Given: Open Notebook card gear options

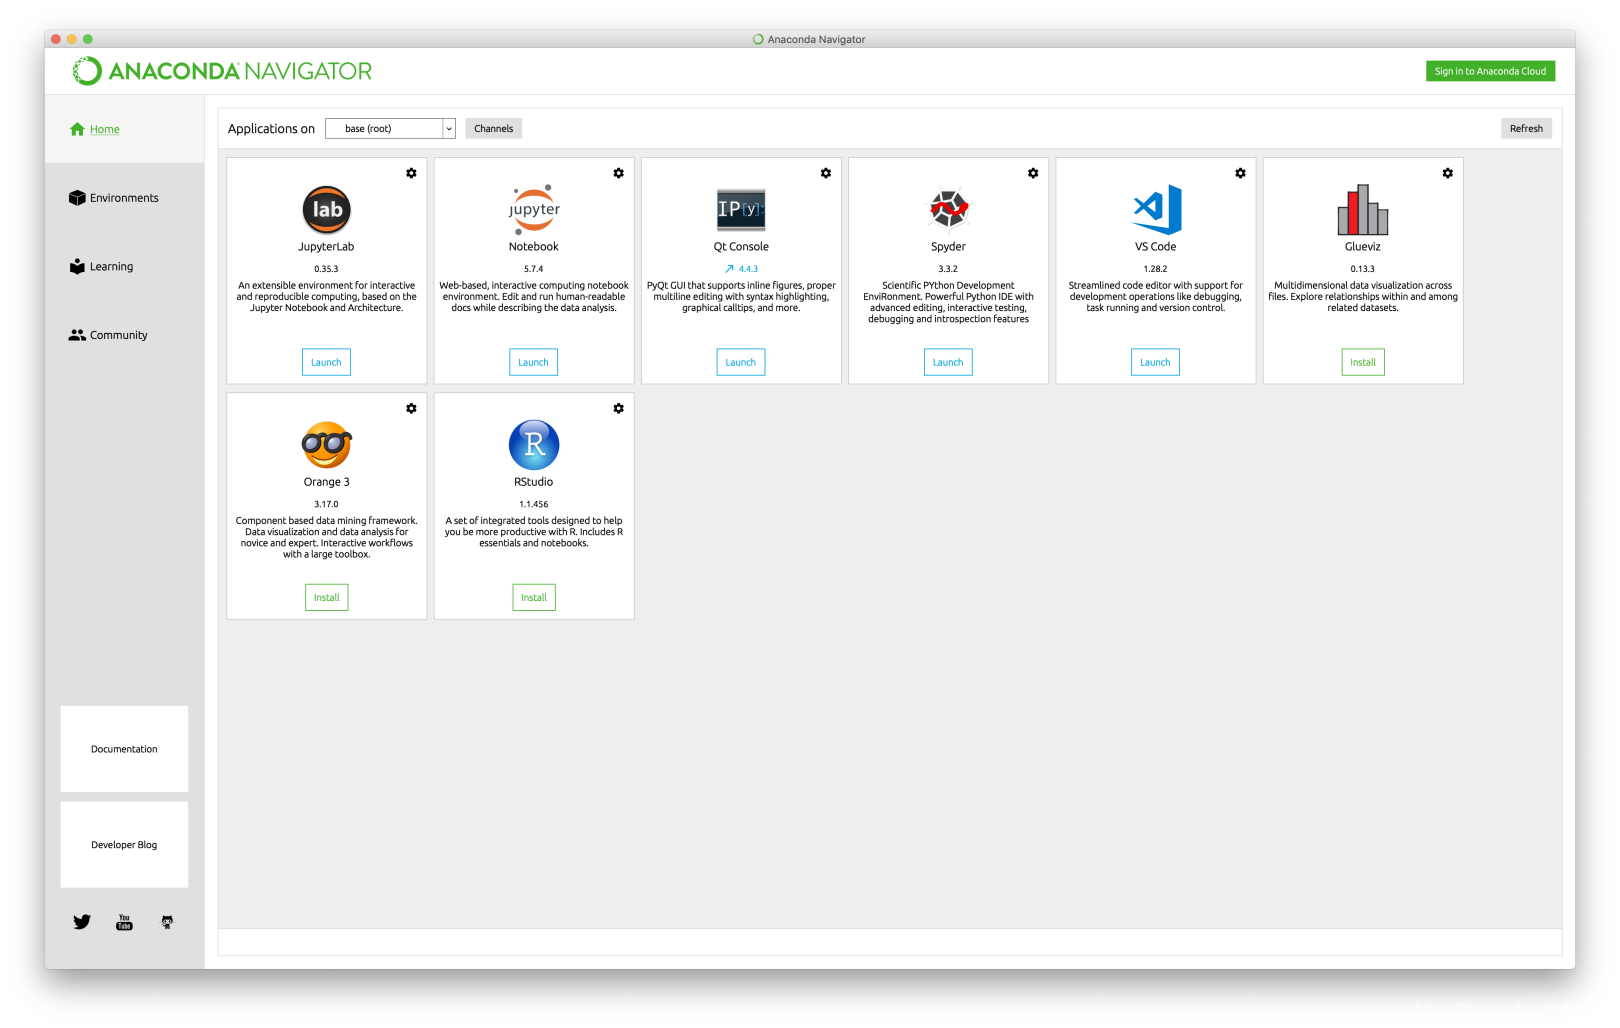Looking at the screenshot, I should click(618, 173).
